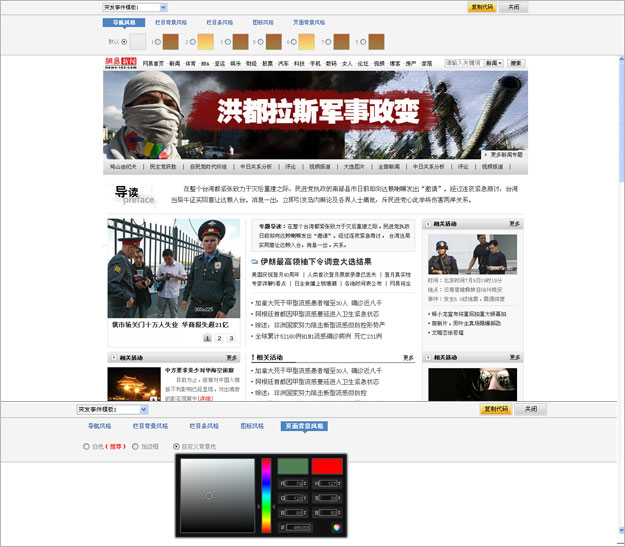Image resolution: width=625 pixels, height=547 pixels.
Task: Select navigation style radio number 3
Action: (227, 41)
